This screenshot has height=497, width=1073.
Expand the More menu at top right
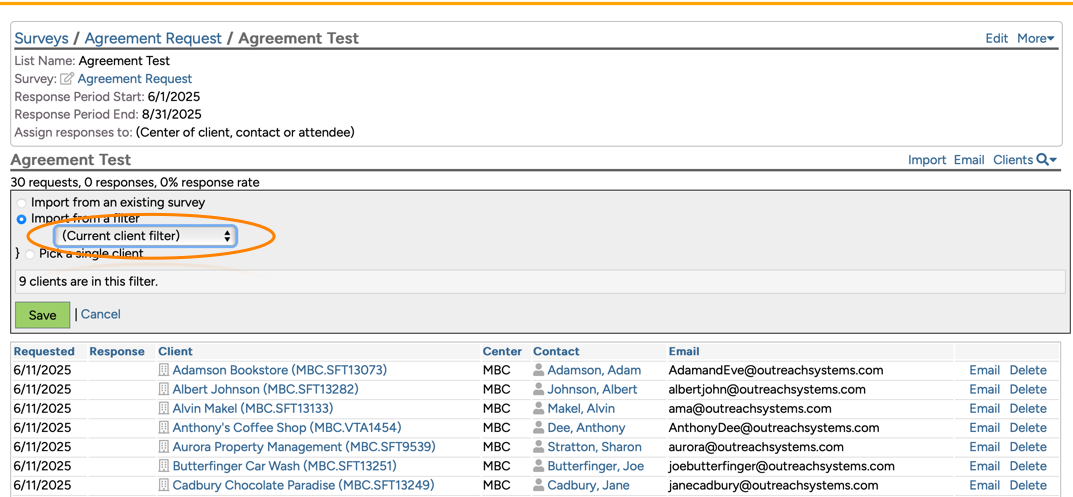pos(1035,38)
